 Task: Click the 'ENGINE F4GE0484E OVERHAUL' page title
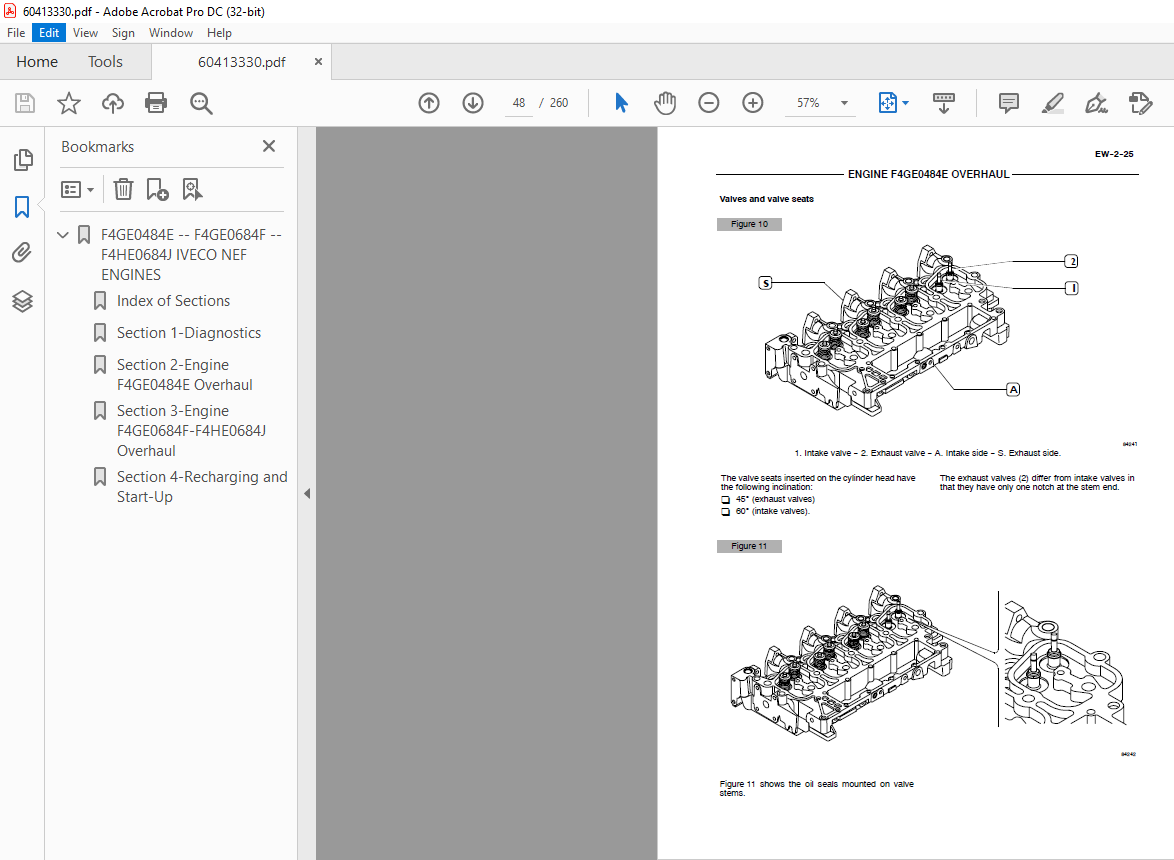click(928, 174)
